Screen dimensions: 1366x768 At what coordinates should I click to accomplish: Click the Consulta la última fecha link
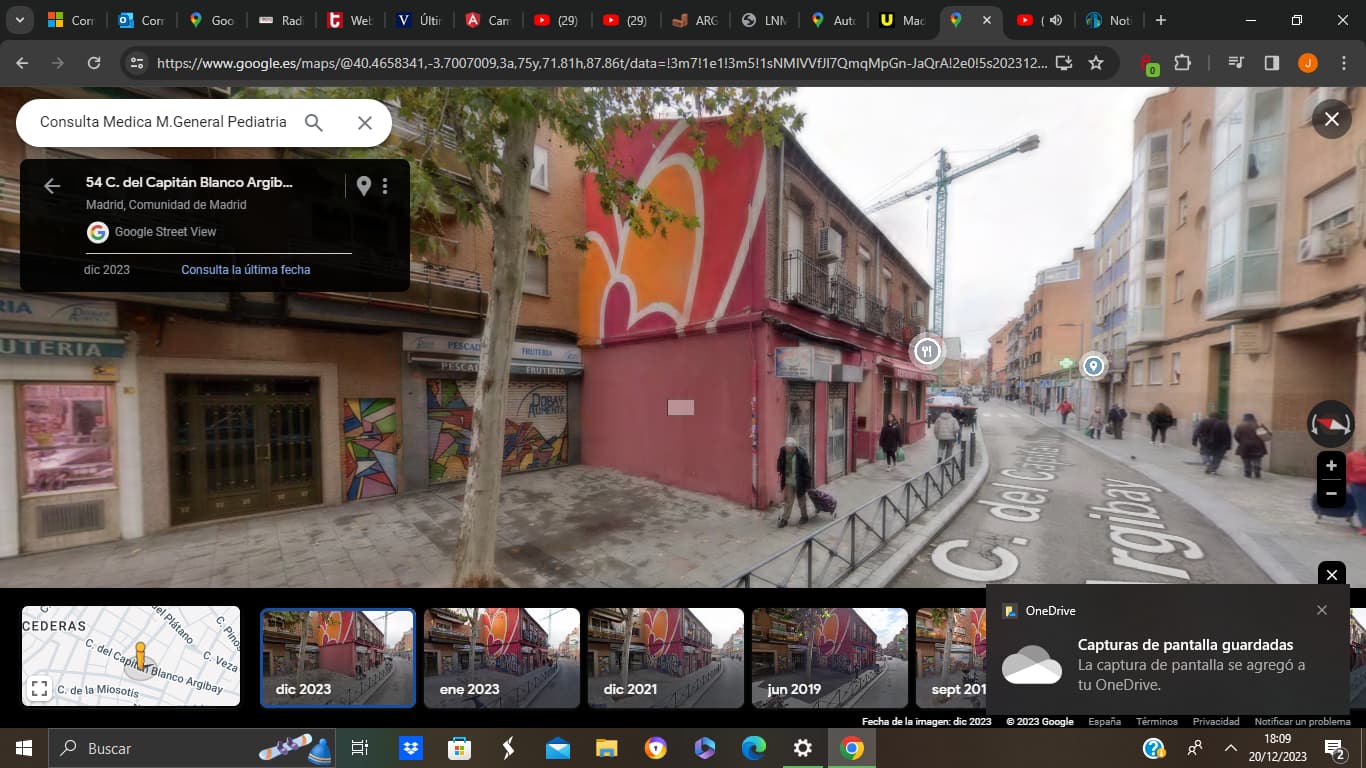246,270
